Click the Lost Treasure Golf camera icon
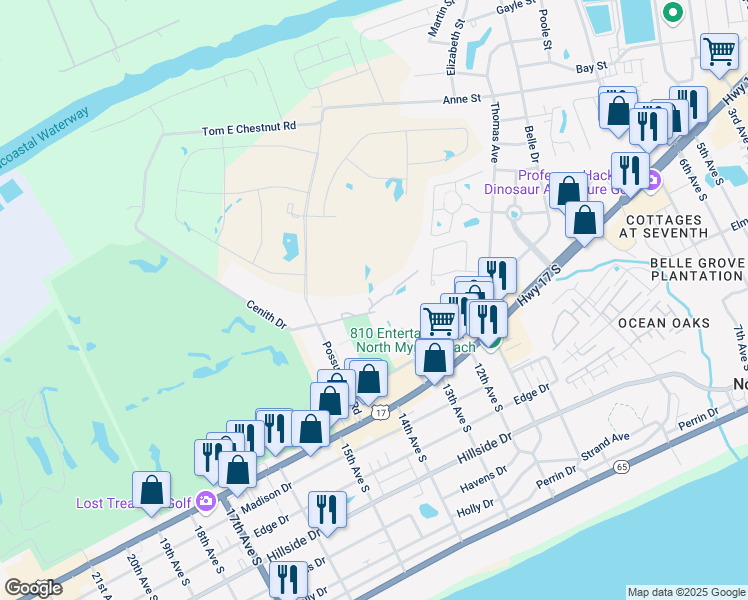 (206, 502)
